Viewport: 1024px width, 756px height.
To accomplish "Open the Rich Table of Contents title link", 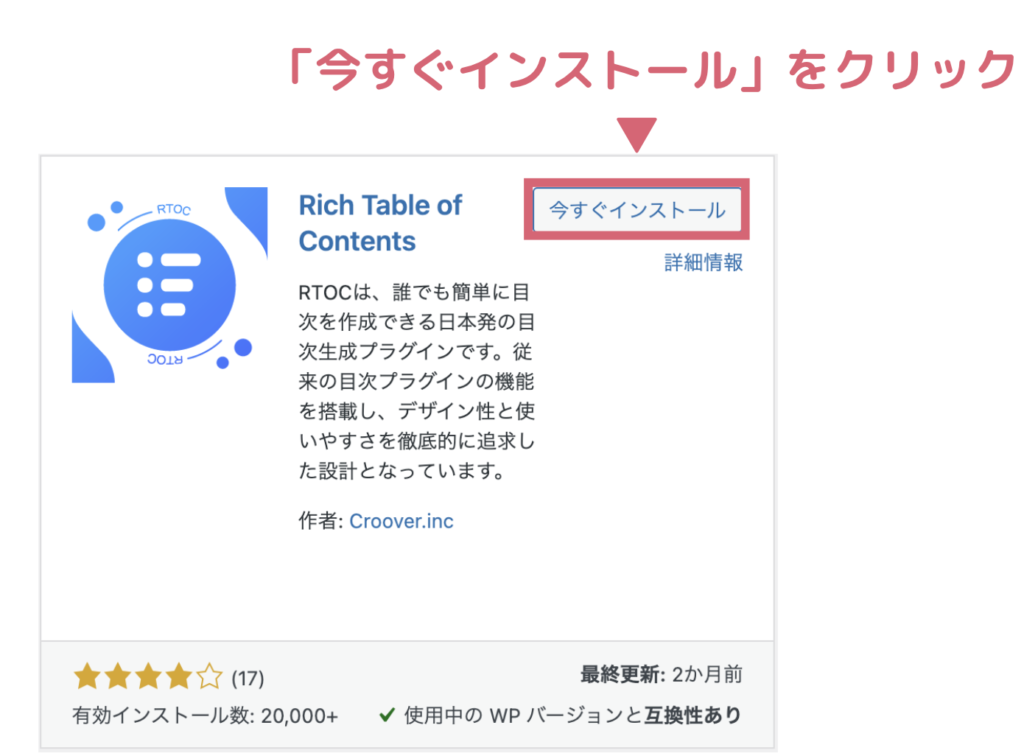I will (x=380, y=223).
